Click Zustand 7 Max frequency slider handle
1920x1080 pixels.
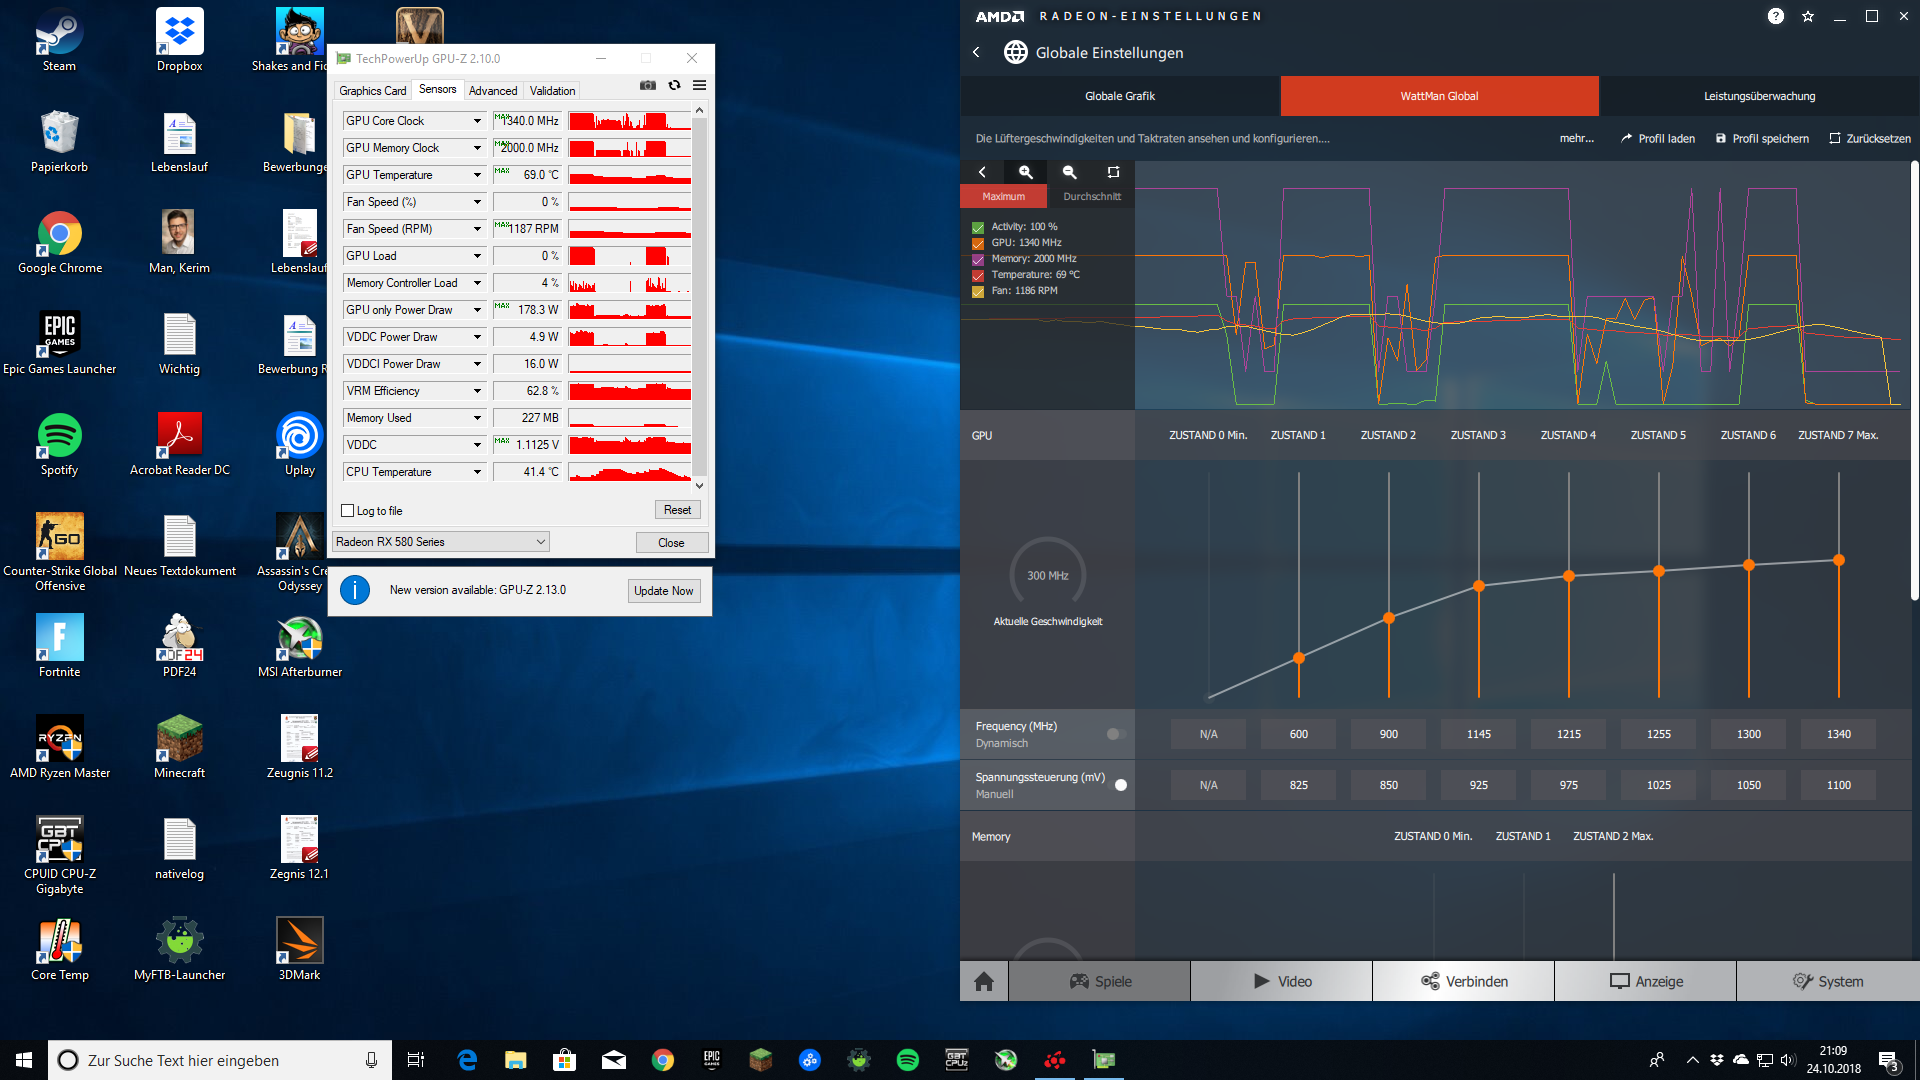pos(1838,560)
